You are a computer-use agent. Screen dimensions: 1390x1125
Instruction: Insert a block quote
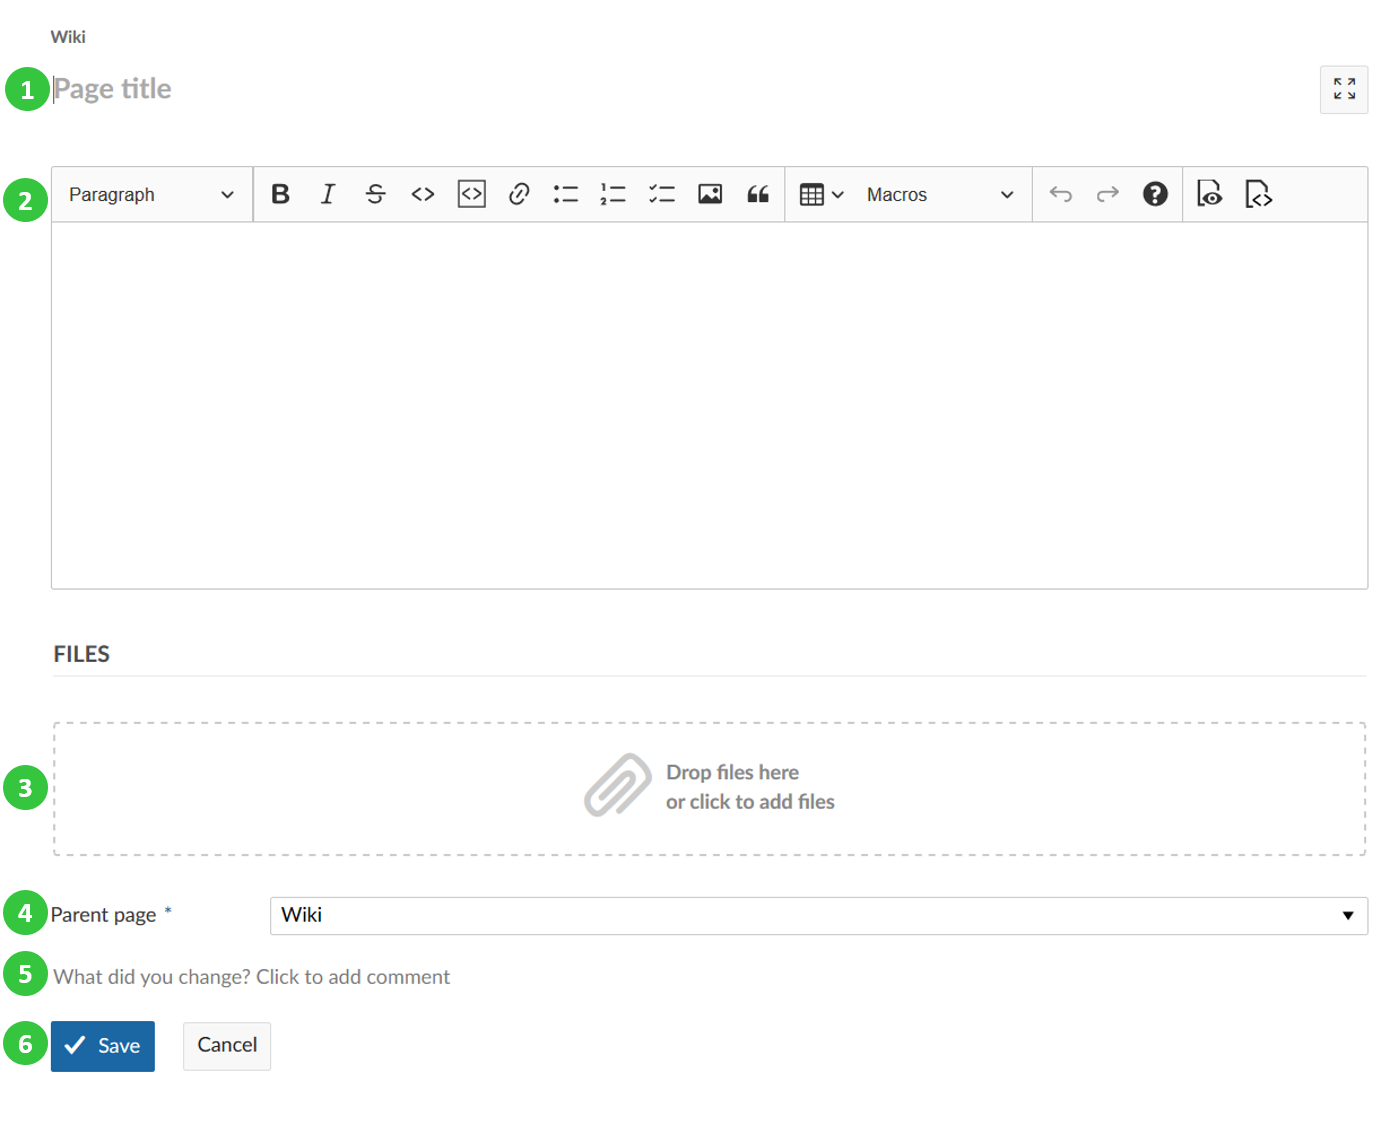click(758, 194)
